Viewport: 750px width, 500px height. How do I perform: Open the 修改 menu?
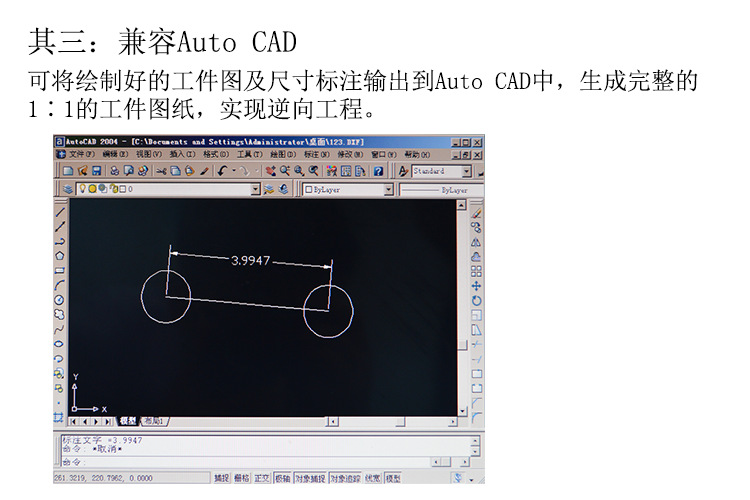click(x=350, y=155)
